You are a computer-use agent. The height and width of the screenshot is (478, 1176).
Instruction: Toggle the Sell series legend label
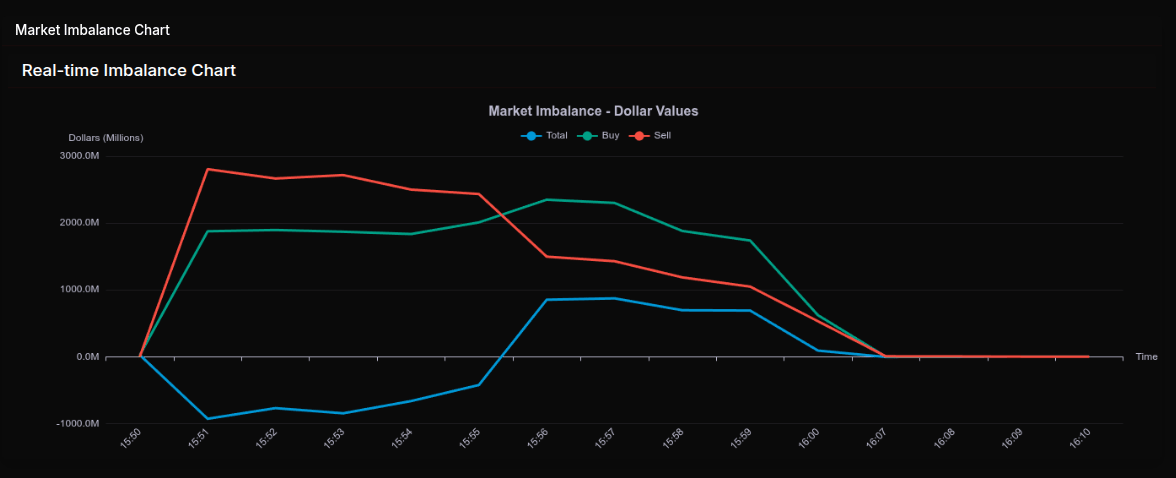pos(662,135)
